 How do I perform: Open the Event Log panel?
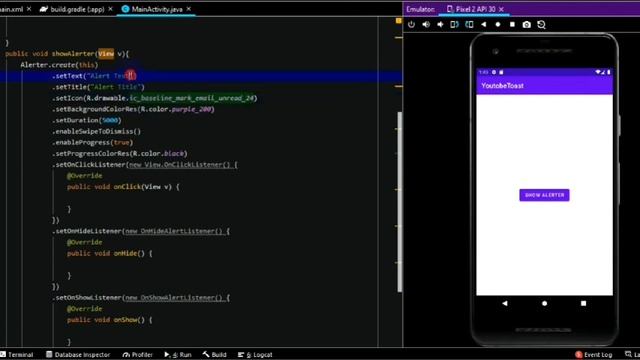[x=593, y=354]
